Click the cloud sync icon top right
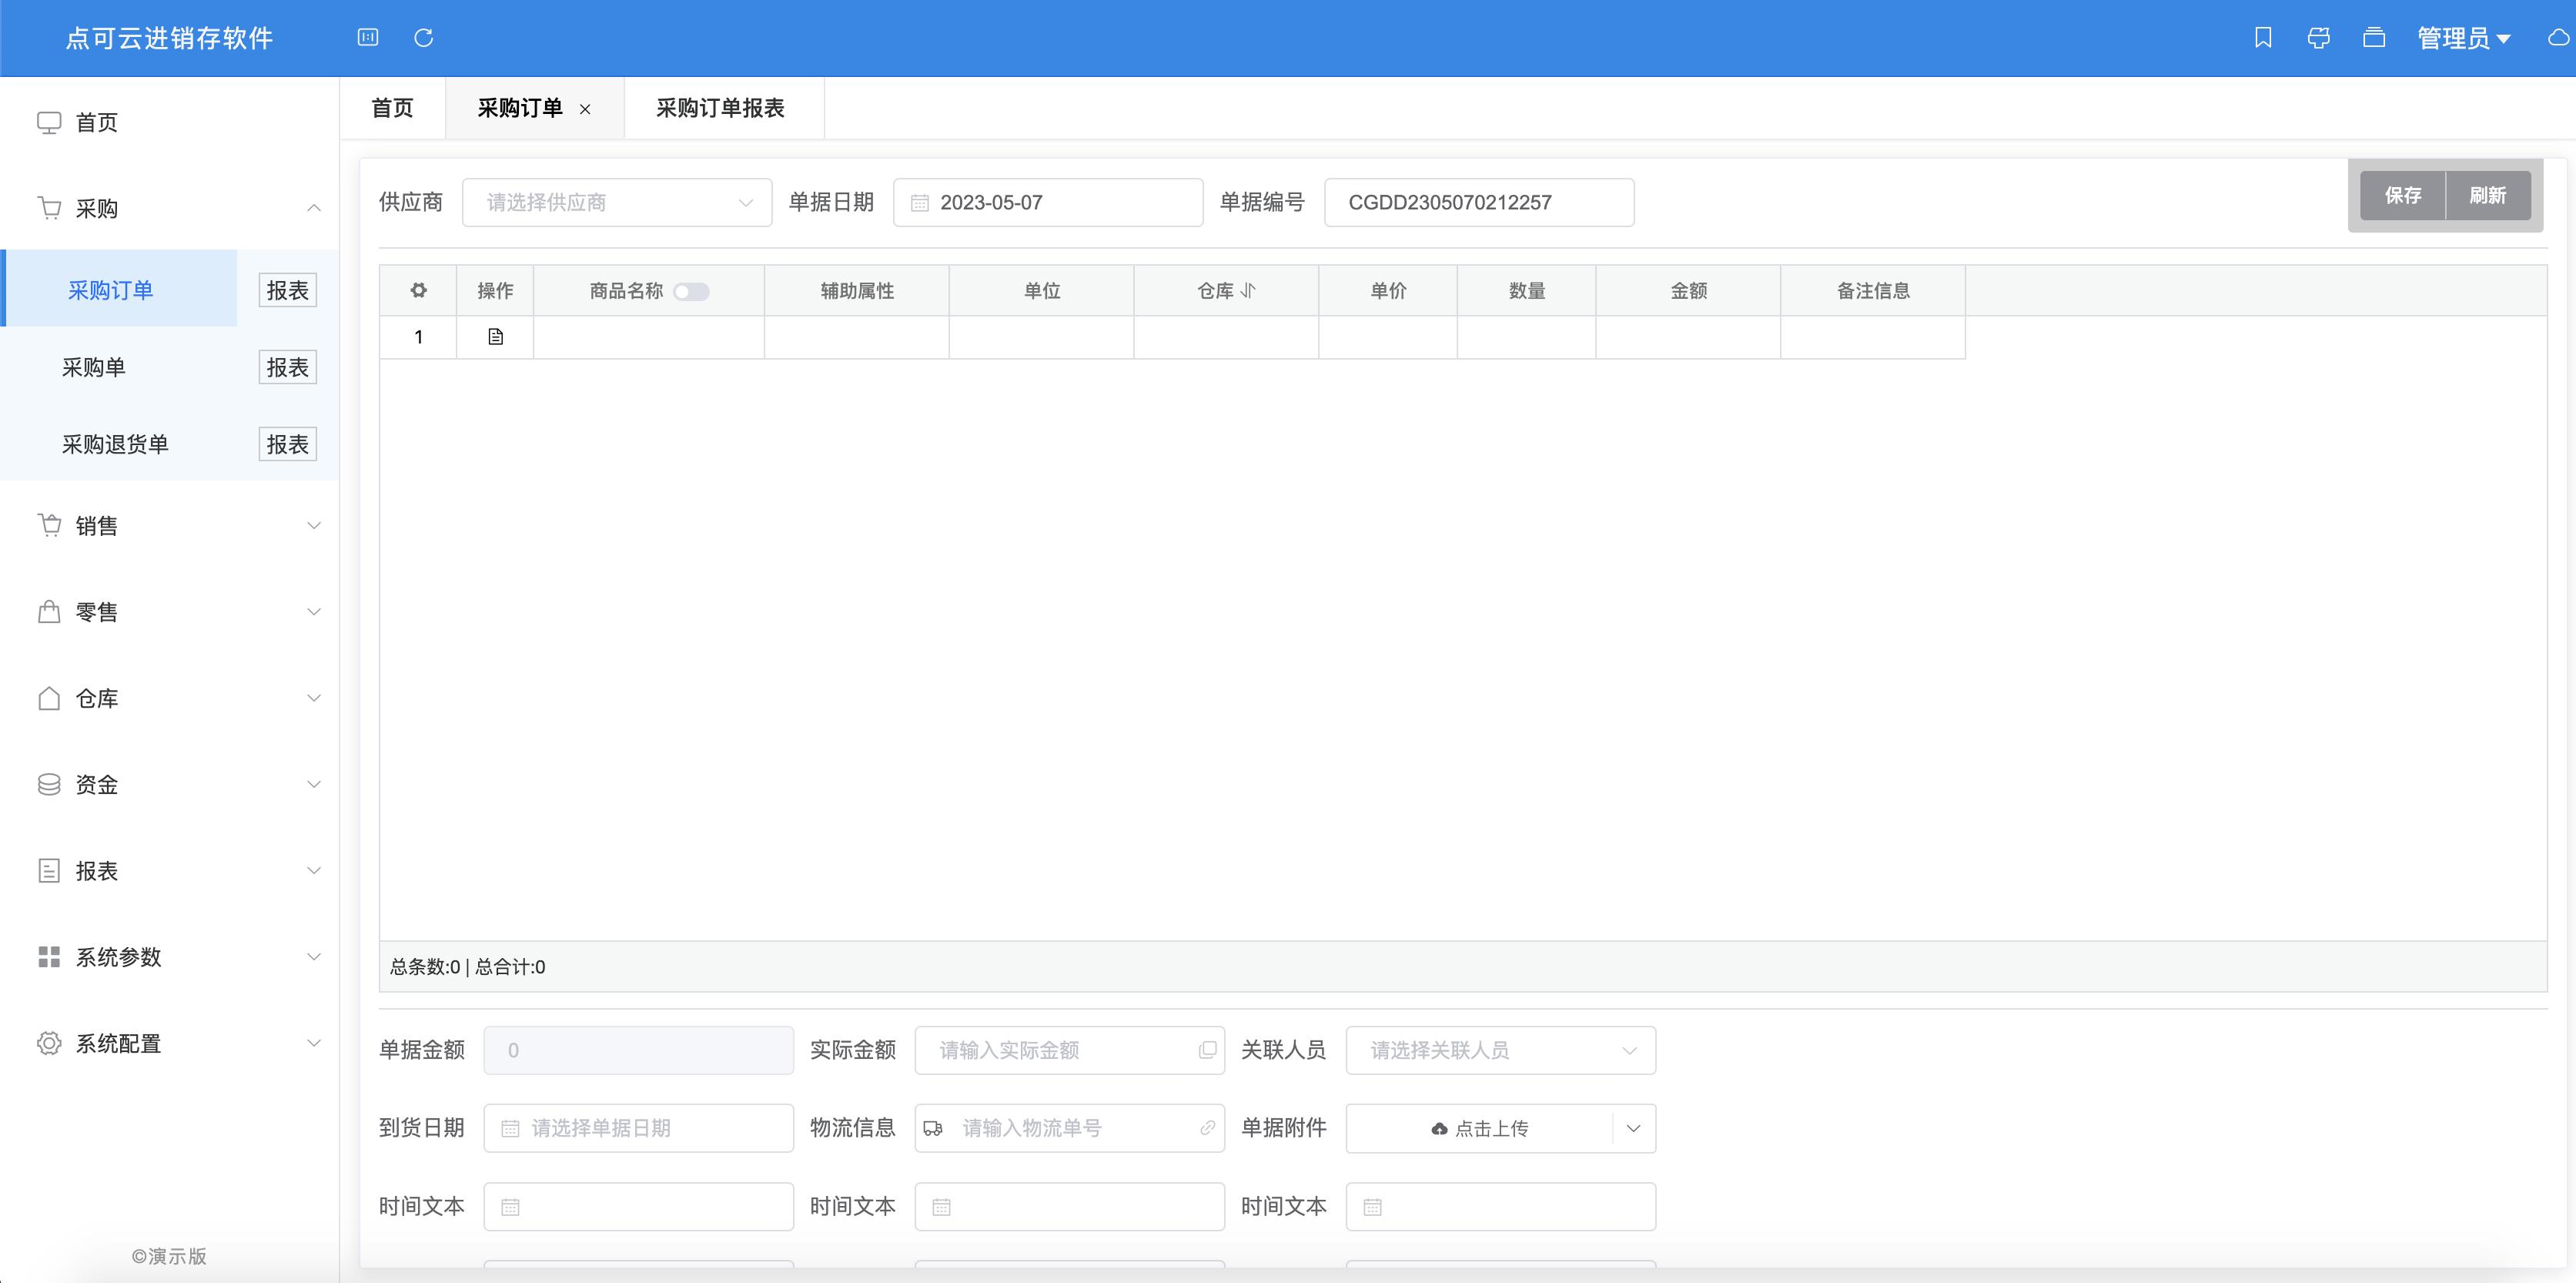 (x=2556, y=38)
